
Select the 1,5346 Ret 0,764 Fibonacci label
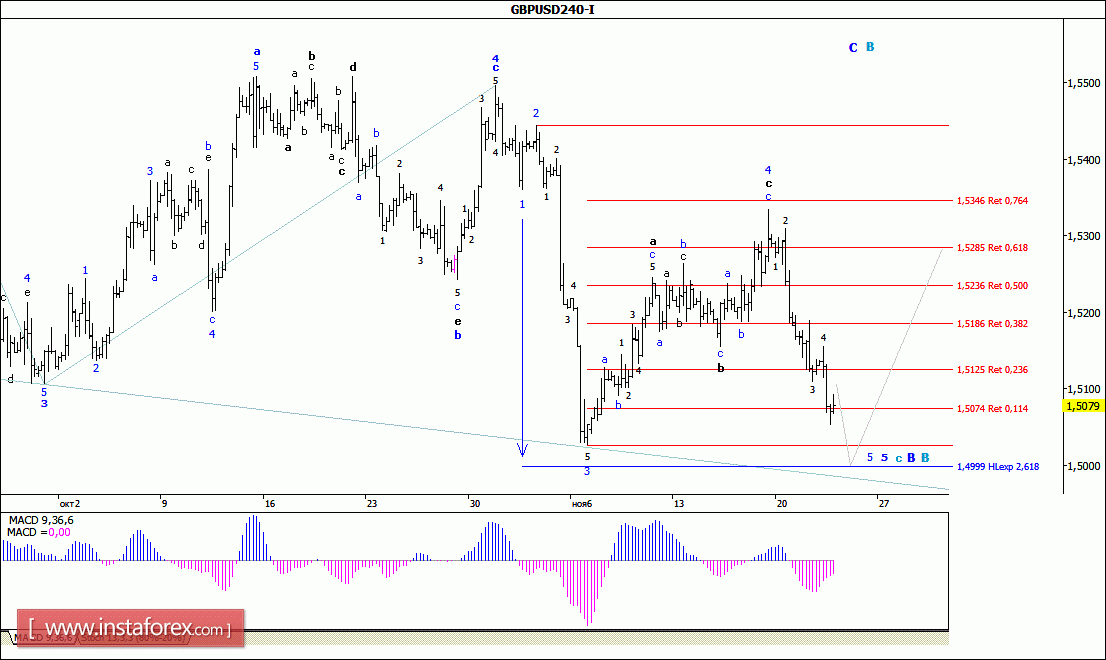992,200
